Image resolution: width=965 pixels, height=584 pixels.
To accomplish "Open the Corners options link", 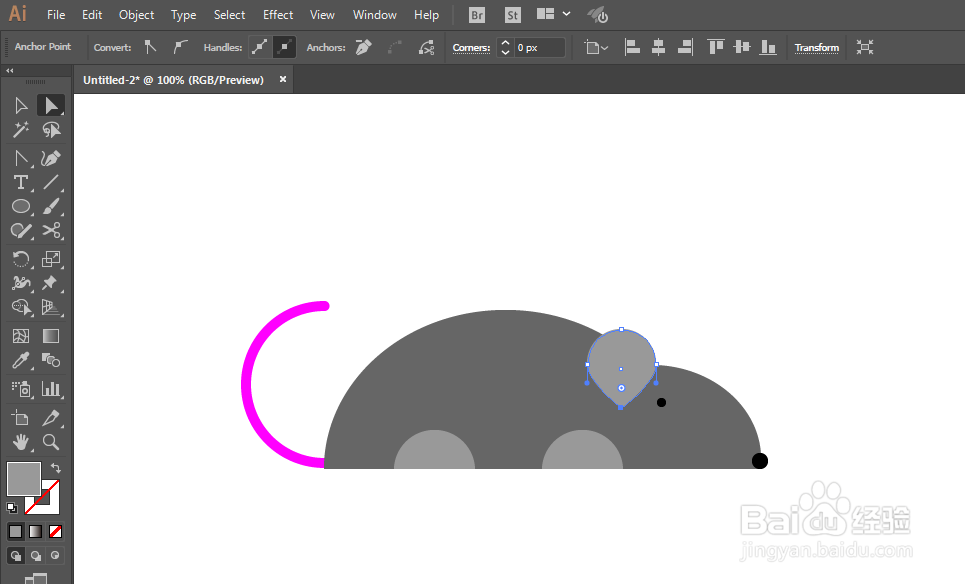I will pos(471,47).
